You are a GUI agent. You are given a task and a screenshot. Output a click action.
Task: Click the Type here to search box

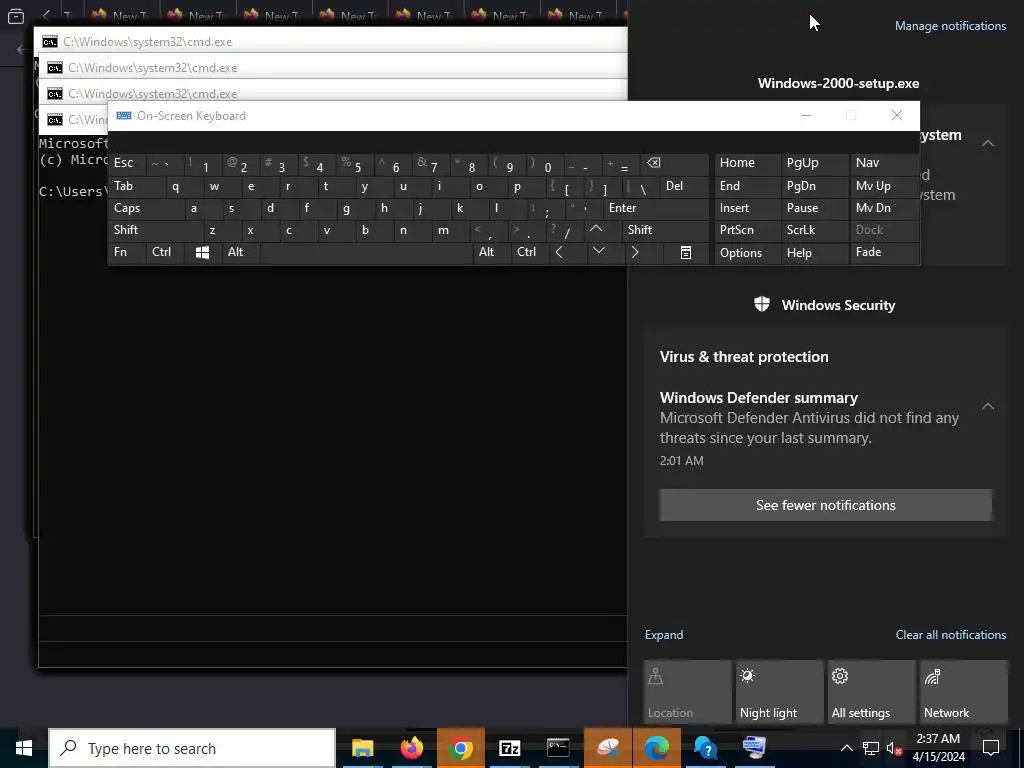[192, 748]
